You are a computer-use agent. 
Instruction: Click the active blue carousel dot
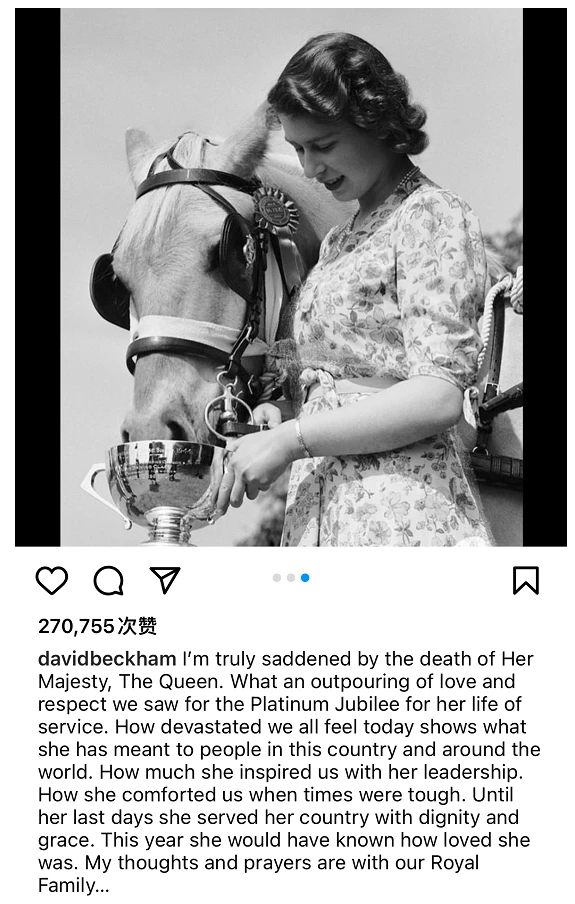tap(305, 578)
